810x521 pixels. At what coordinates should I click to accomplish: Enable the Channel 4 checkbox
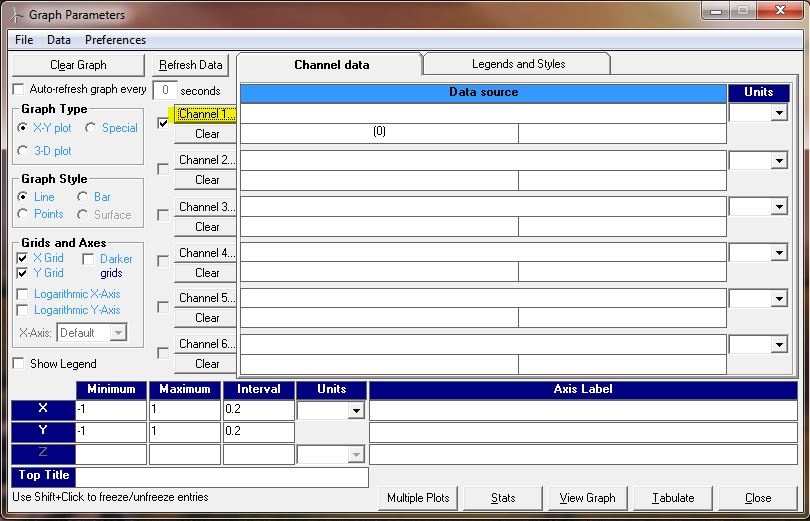click(x=163, y=261)
